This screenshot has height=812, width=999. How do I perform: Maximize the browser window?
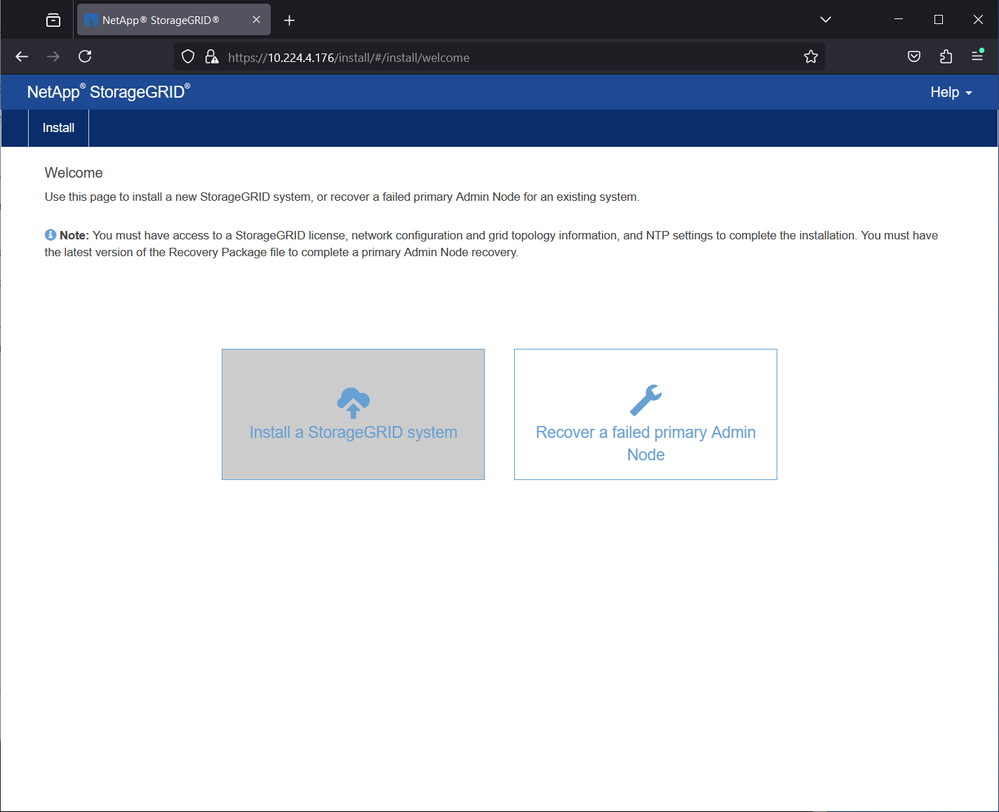click(x=938, y=20)
